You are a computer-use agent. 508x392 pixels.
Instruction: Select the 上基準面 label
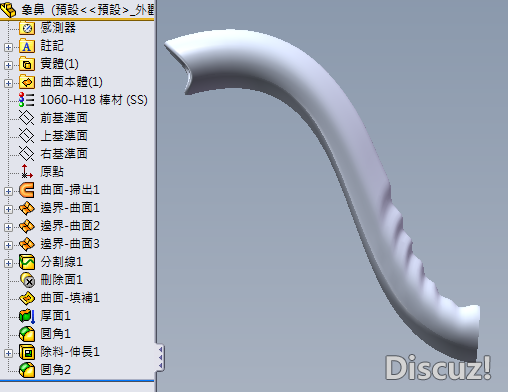(x=64, y=136)
